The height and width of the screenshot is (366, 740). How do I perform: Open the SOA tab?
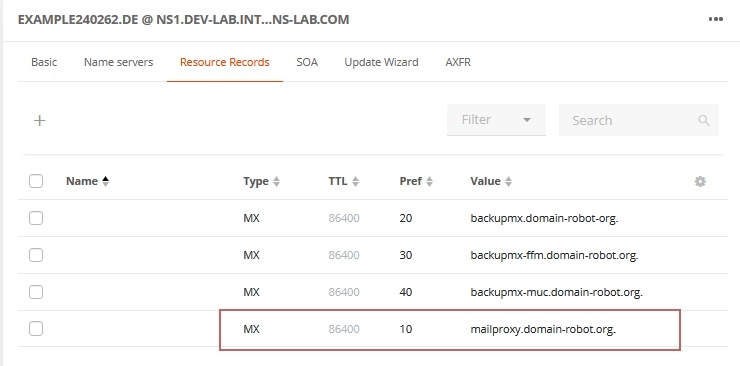point(307,62)
